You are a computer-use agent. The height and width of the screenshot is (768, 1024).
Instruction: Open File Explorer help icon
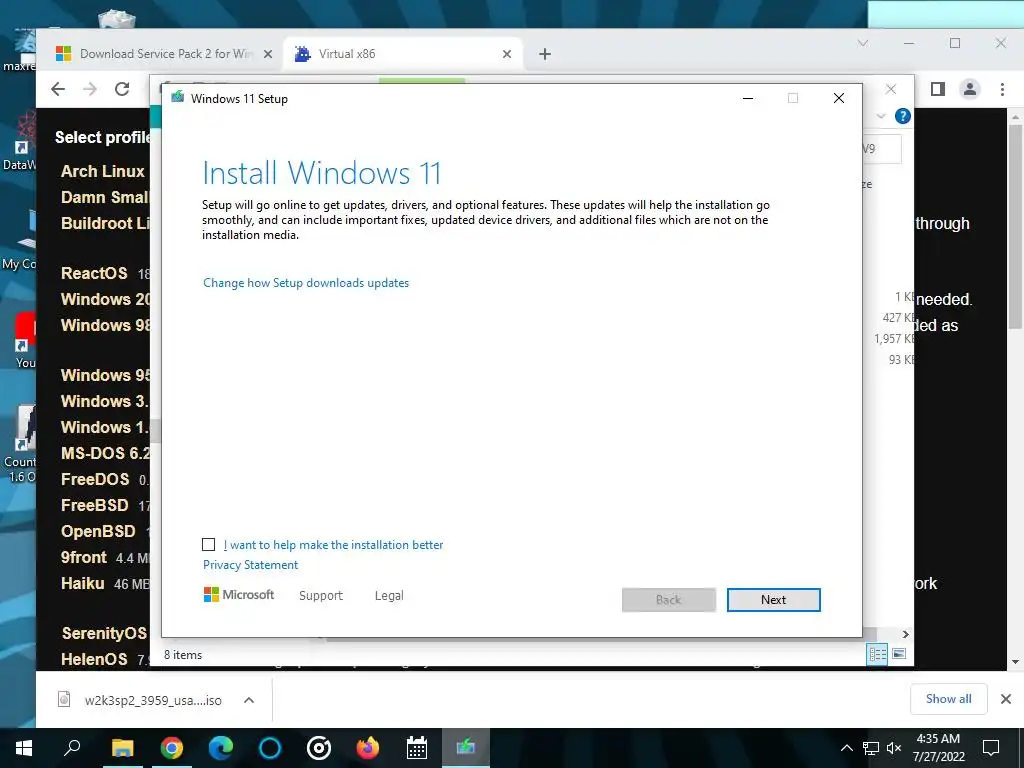[903, 116]
